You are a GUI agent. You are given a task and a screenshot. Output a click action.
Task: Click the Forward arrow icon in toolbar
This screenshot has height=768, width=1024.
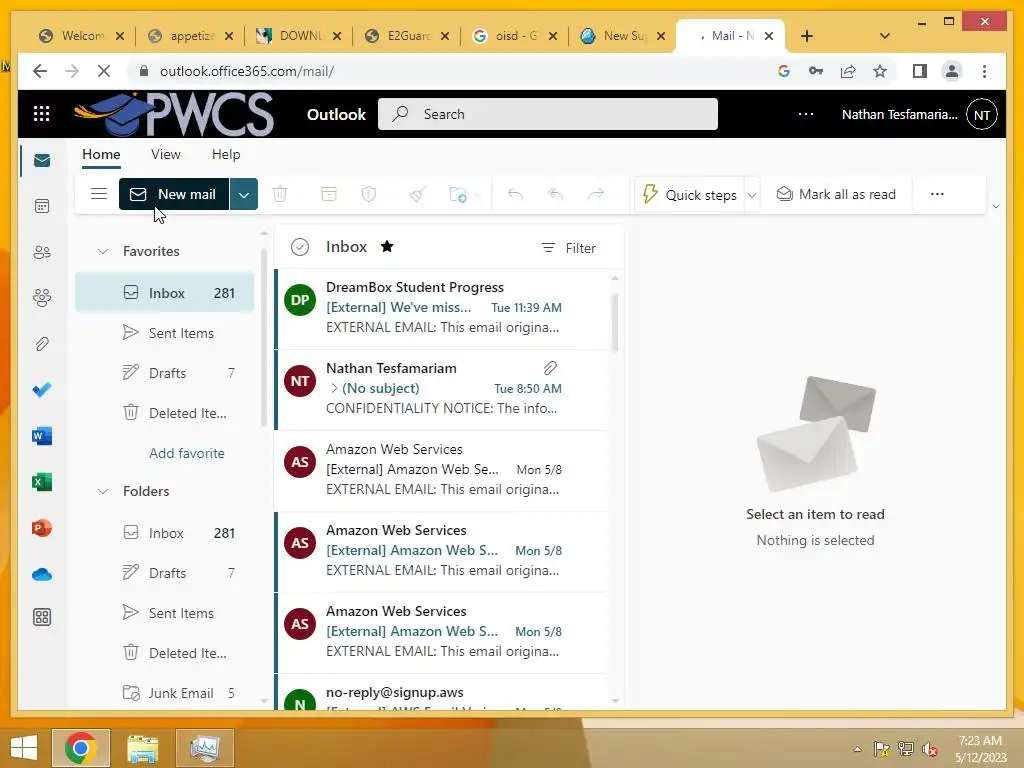[596, 194]
